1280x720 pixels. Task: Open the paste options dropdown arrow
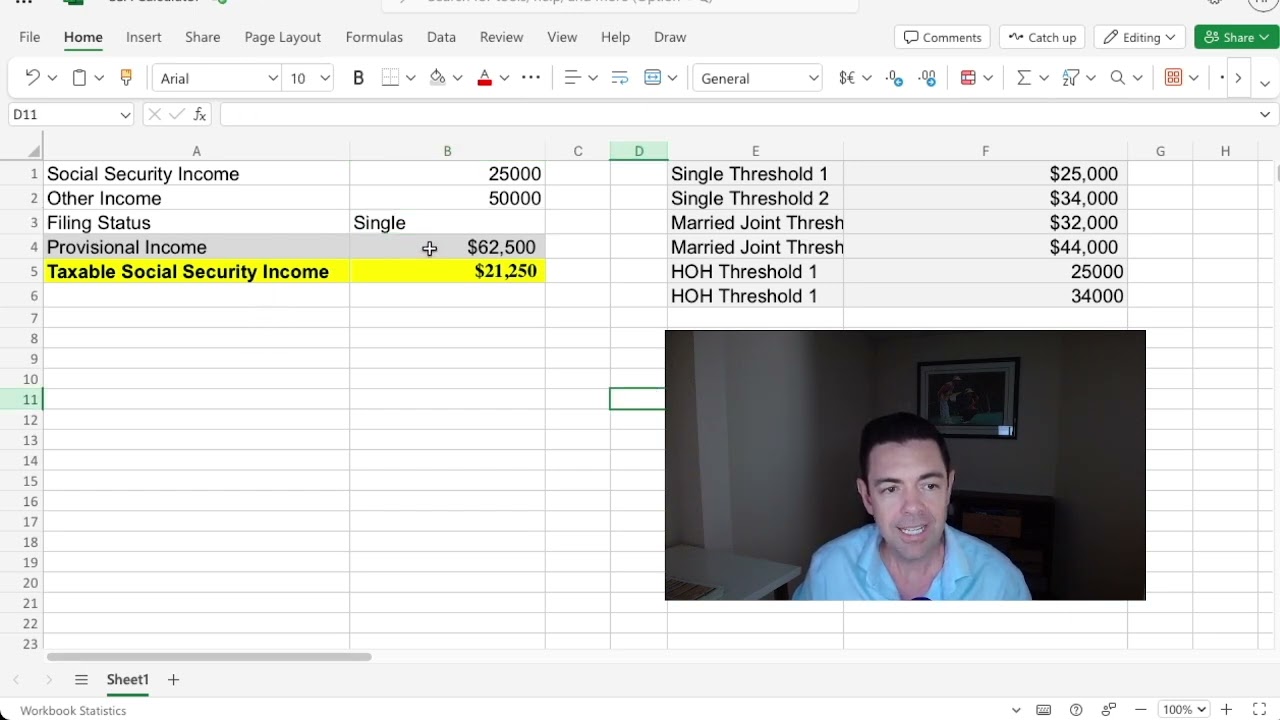[x=99, y=78]
